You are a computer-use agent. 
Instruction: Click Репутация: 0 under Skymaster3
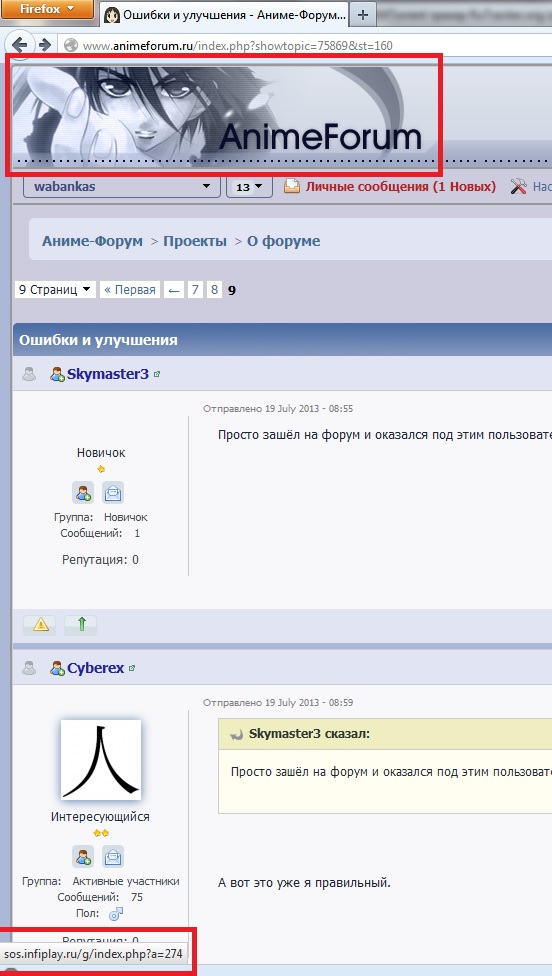pyautogui.click(x=100, y=560)
